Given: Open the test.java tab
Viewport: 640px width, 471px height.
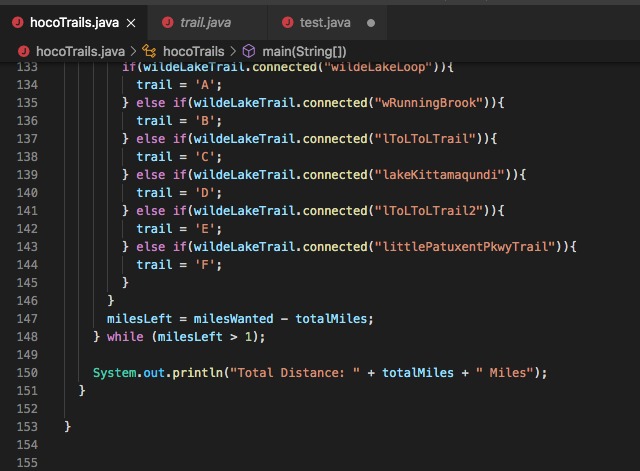Looking at the screenshot, I should point(325,22).
